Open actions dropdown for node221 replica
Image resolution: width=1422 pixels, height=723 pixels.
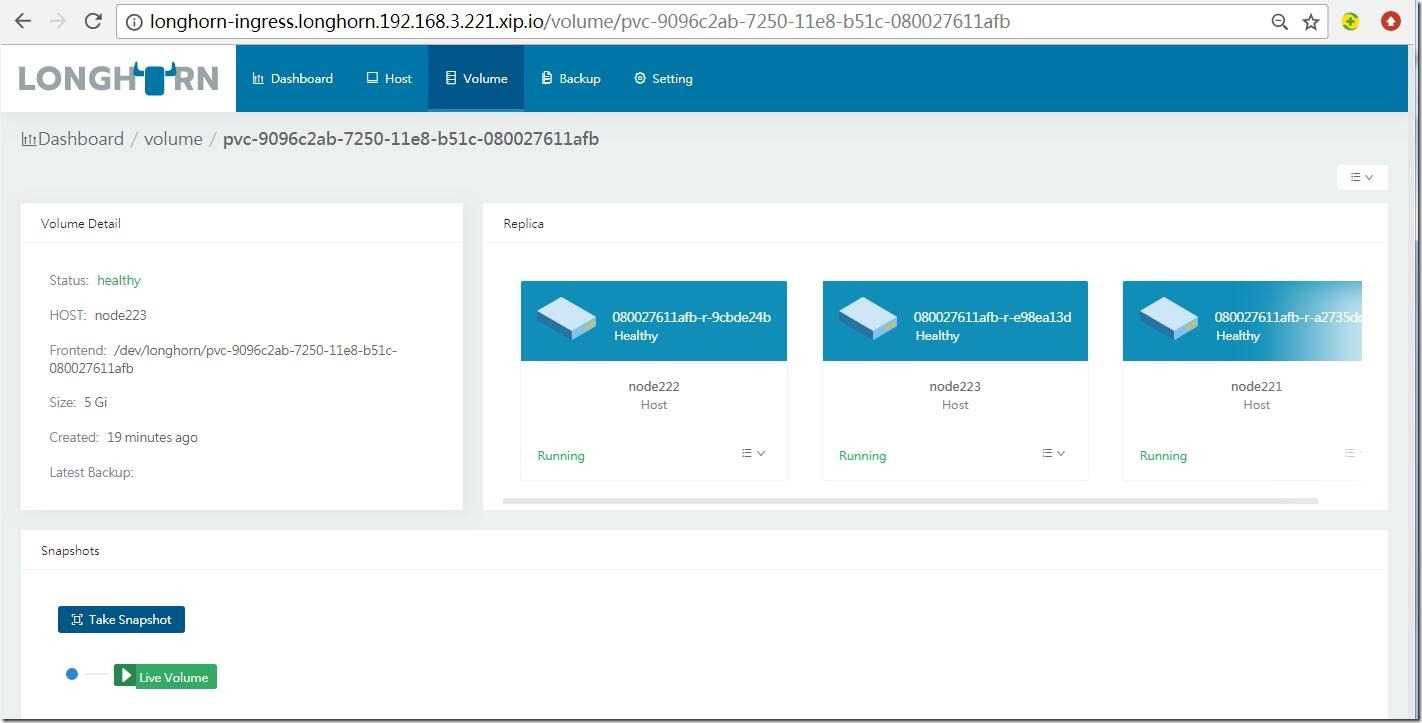1352,453
